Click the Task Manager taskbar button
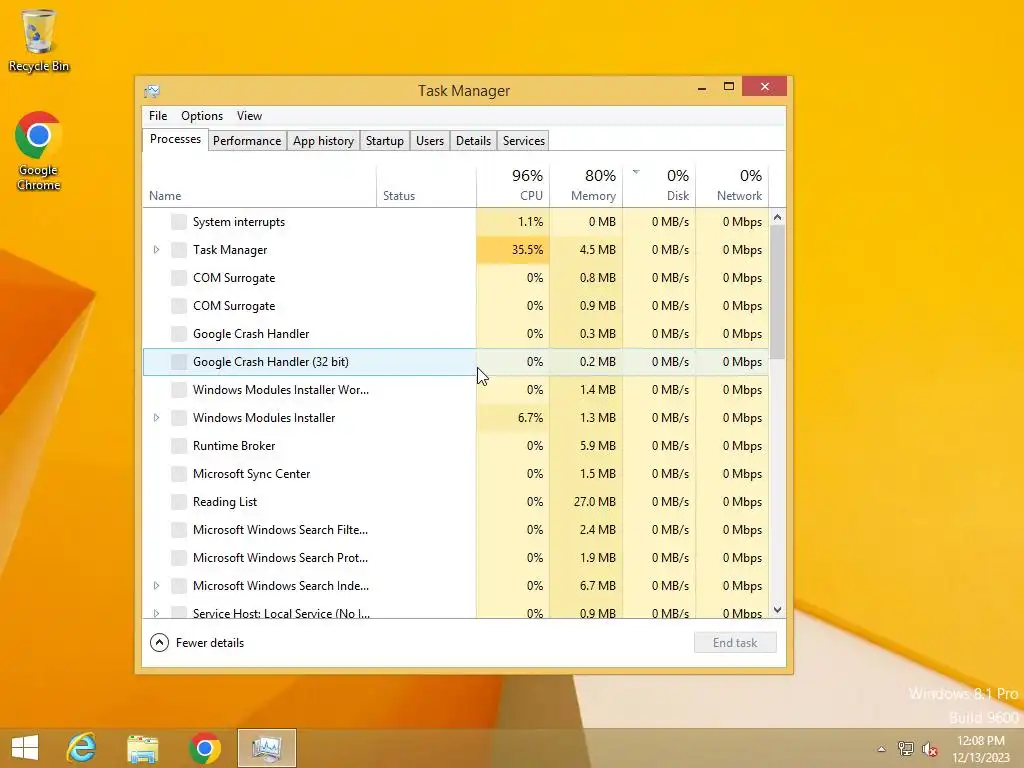 (x=266, y=748)
